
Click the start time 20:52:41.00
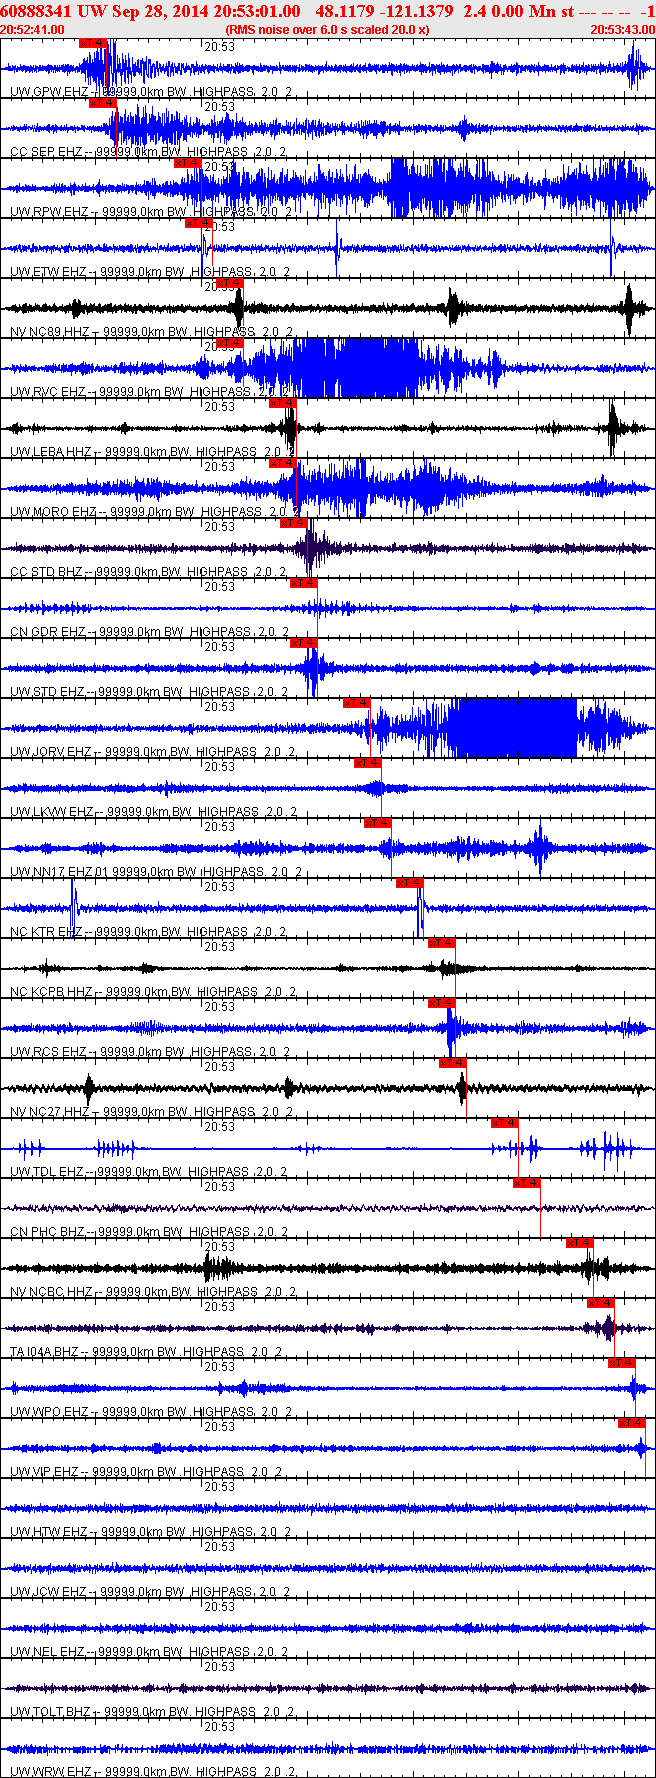pyautogui.click(x=32, y=30)
